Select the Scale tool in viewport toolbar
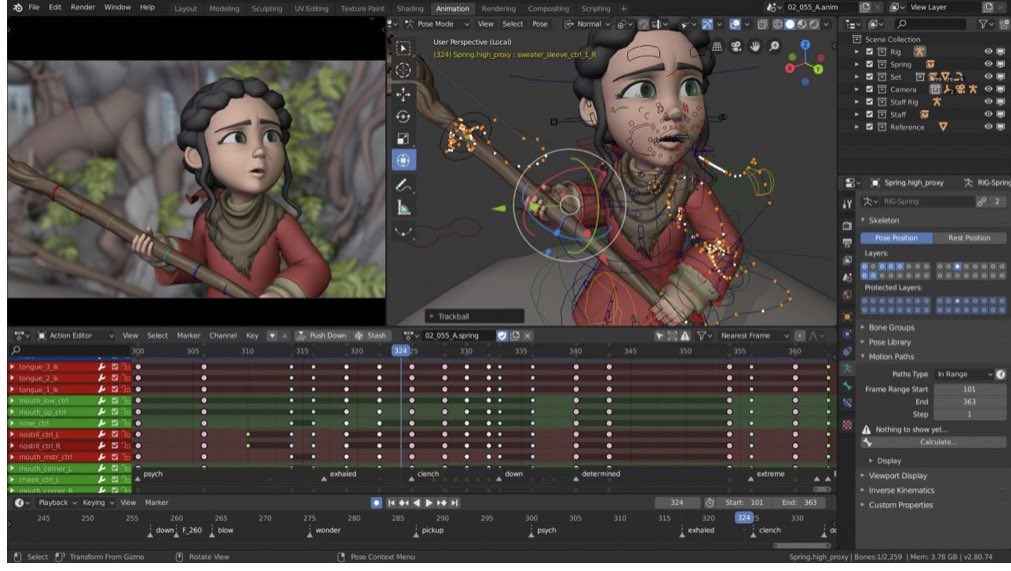This screenshot has width=1011, height=571. 404,139
